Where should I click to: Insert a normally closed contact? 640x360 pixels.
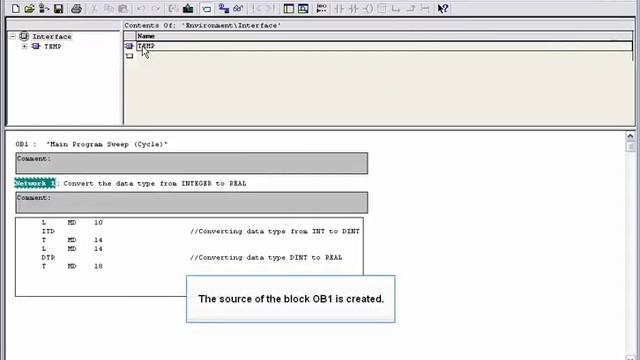tap(353, 9)
